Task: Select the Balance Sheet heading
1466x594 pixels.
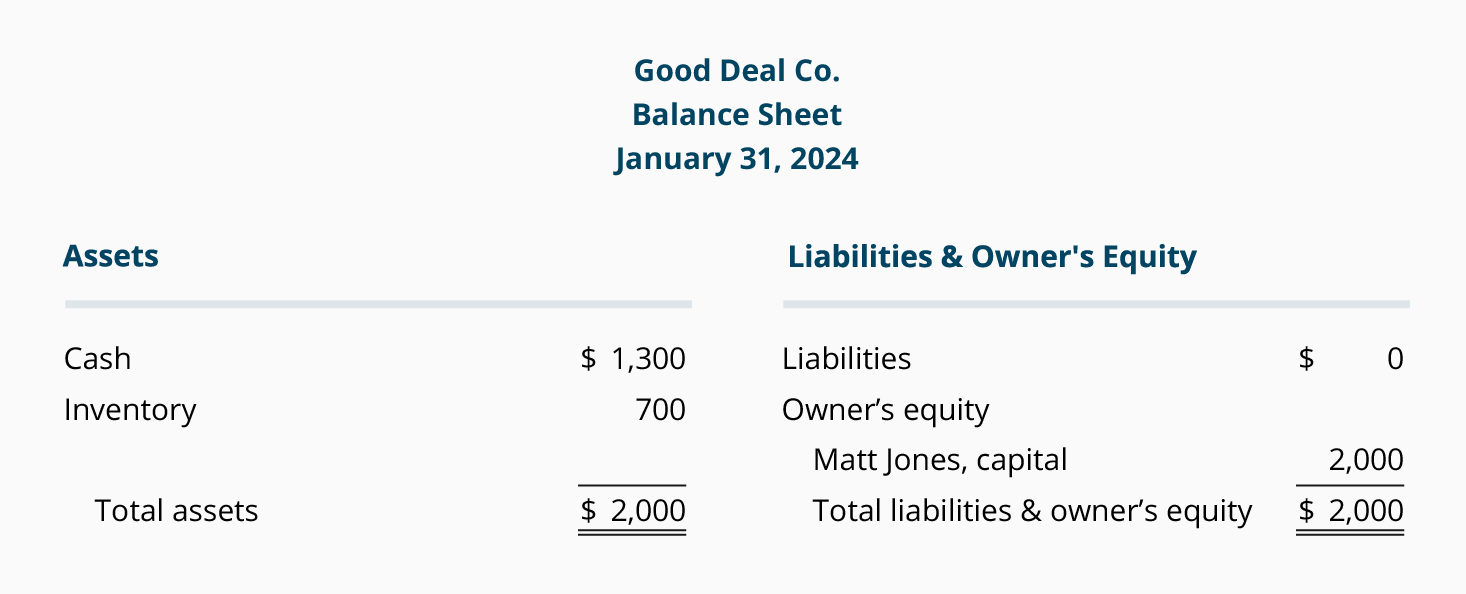Action: (x=737, y=115)
